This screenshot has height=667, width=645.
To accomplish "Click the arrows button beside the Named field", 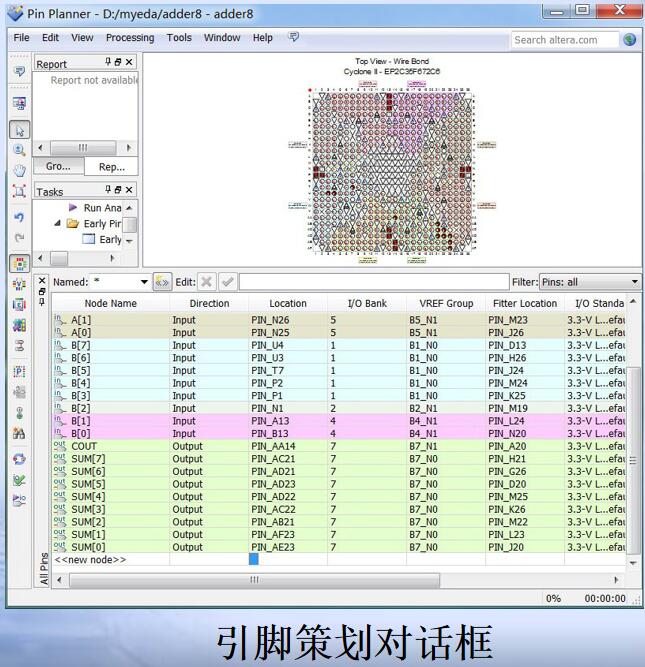I will [162, 282].
